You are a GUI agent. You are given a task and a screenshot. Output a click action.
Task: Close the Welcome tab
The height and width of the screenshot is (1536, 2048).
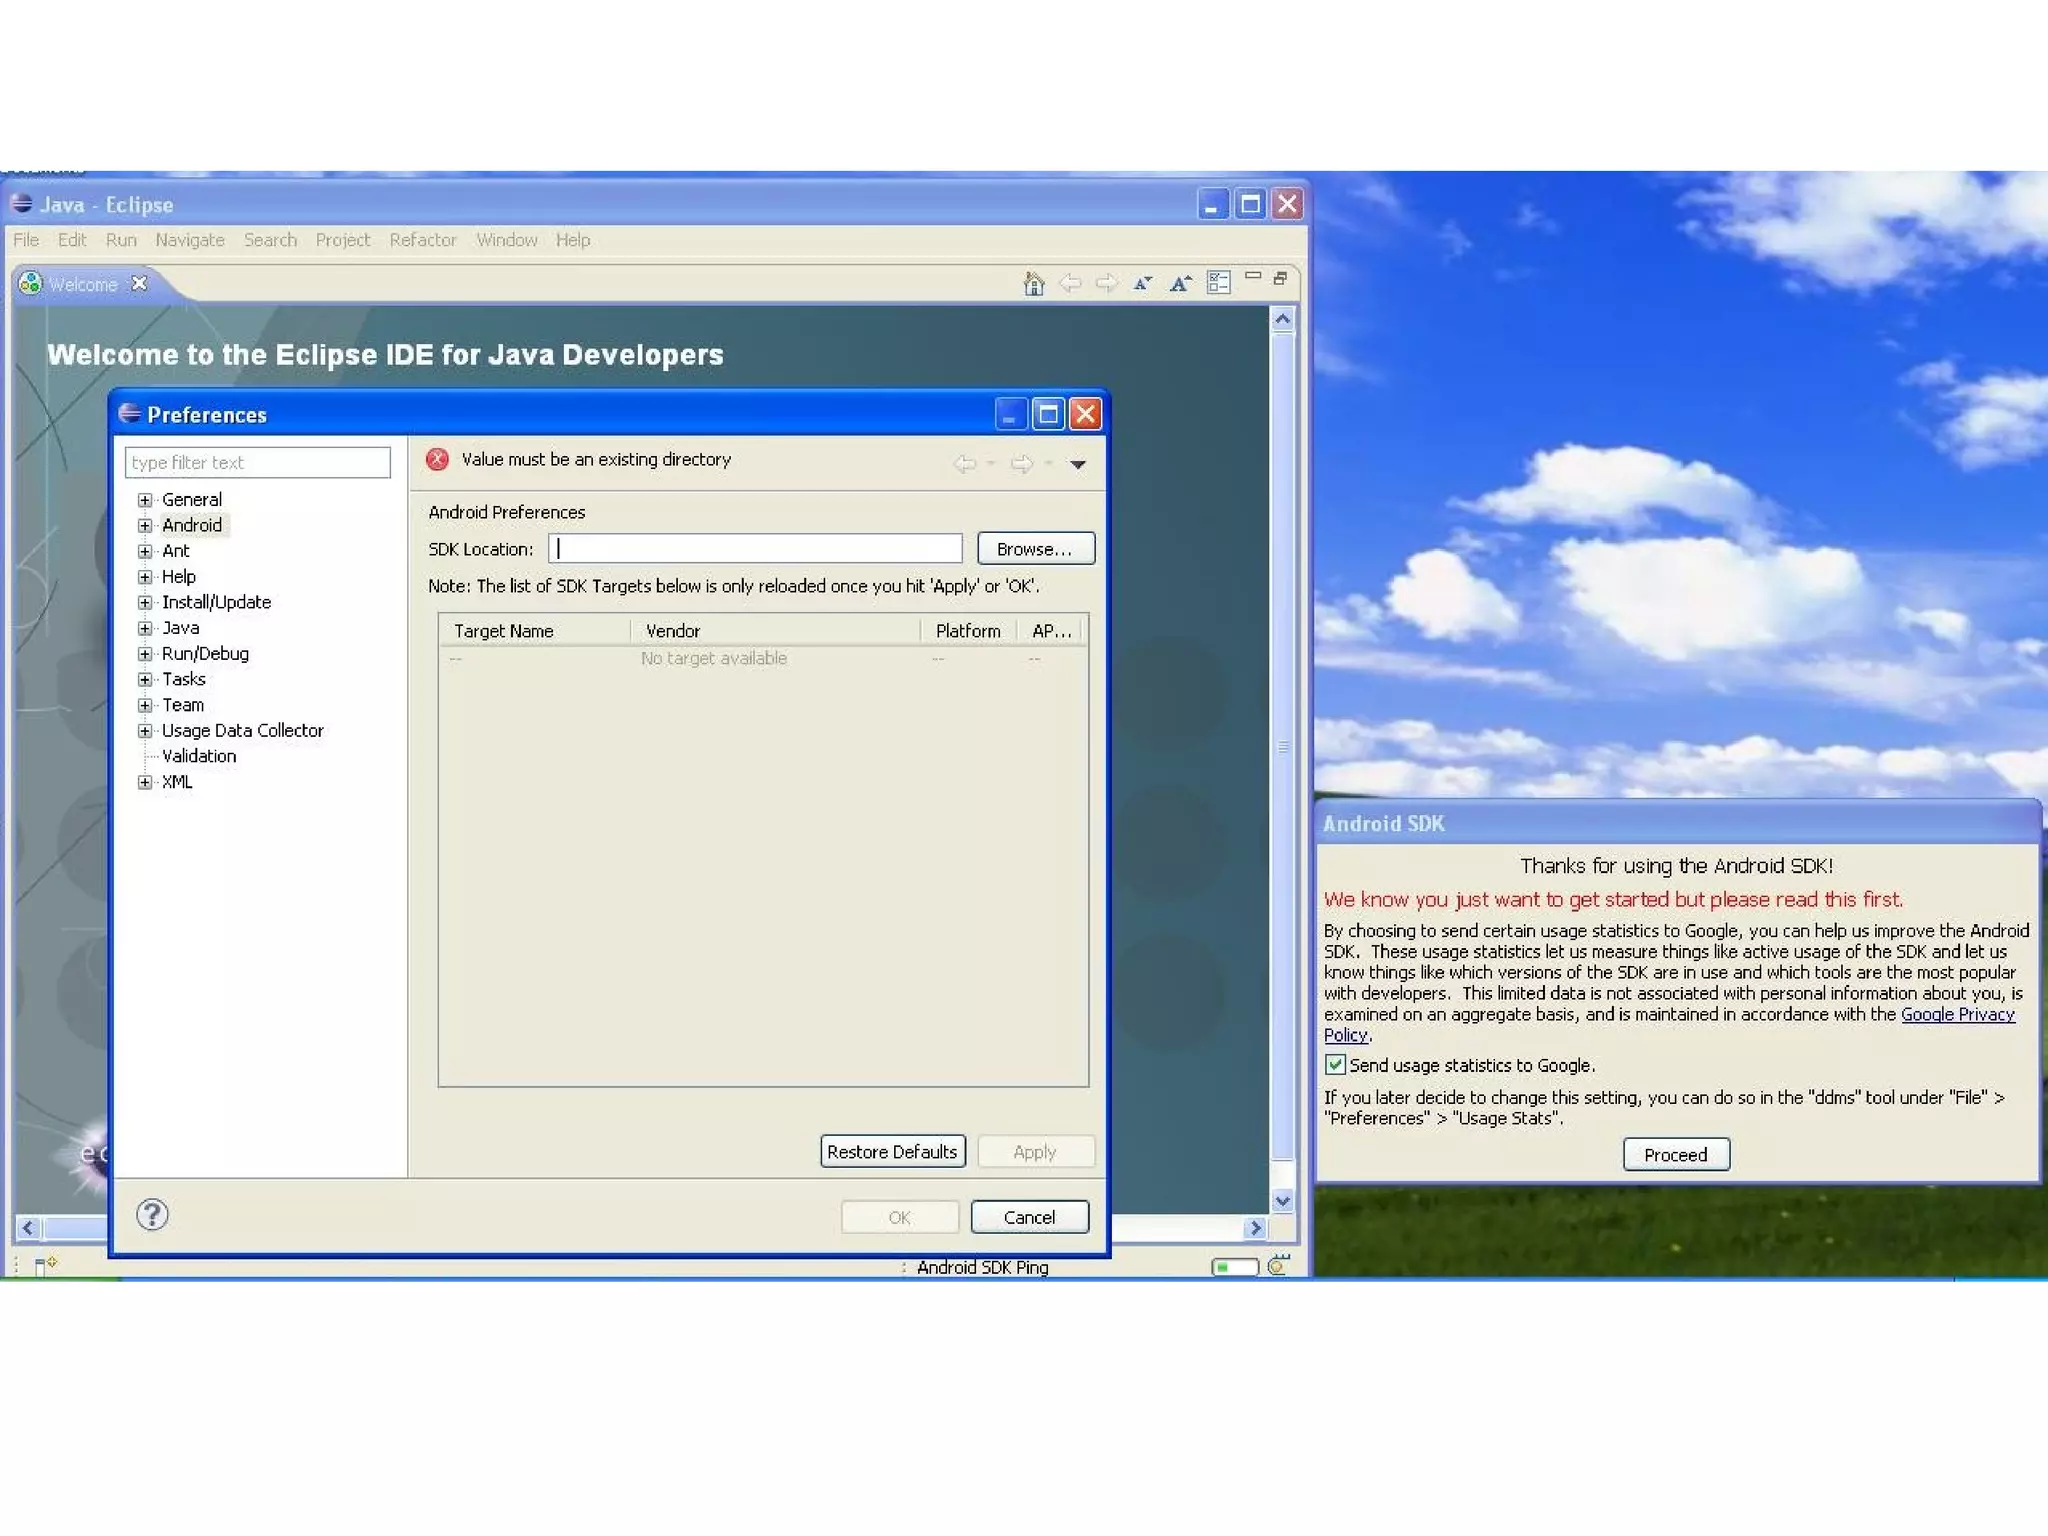coord(140,283)
